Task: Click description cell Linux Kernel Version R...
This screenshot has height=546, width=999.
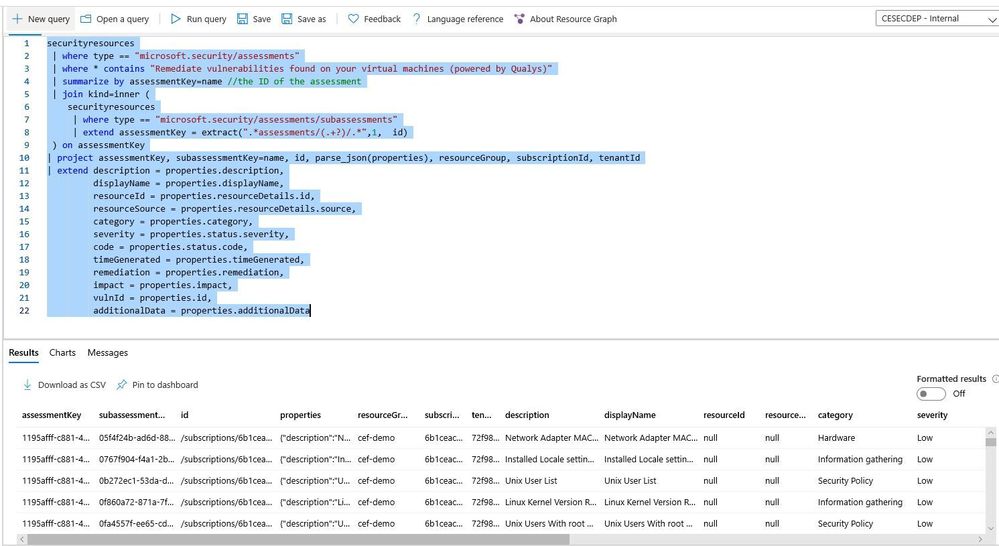Action: click(x=550, y=502)
